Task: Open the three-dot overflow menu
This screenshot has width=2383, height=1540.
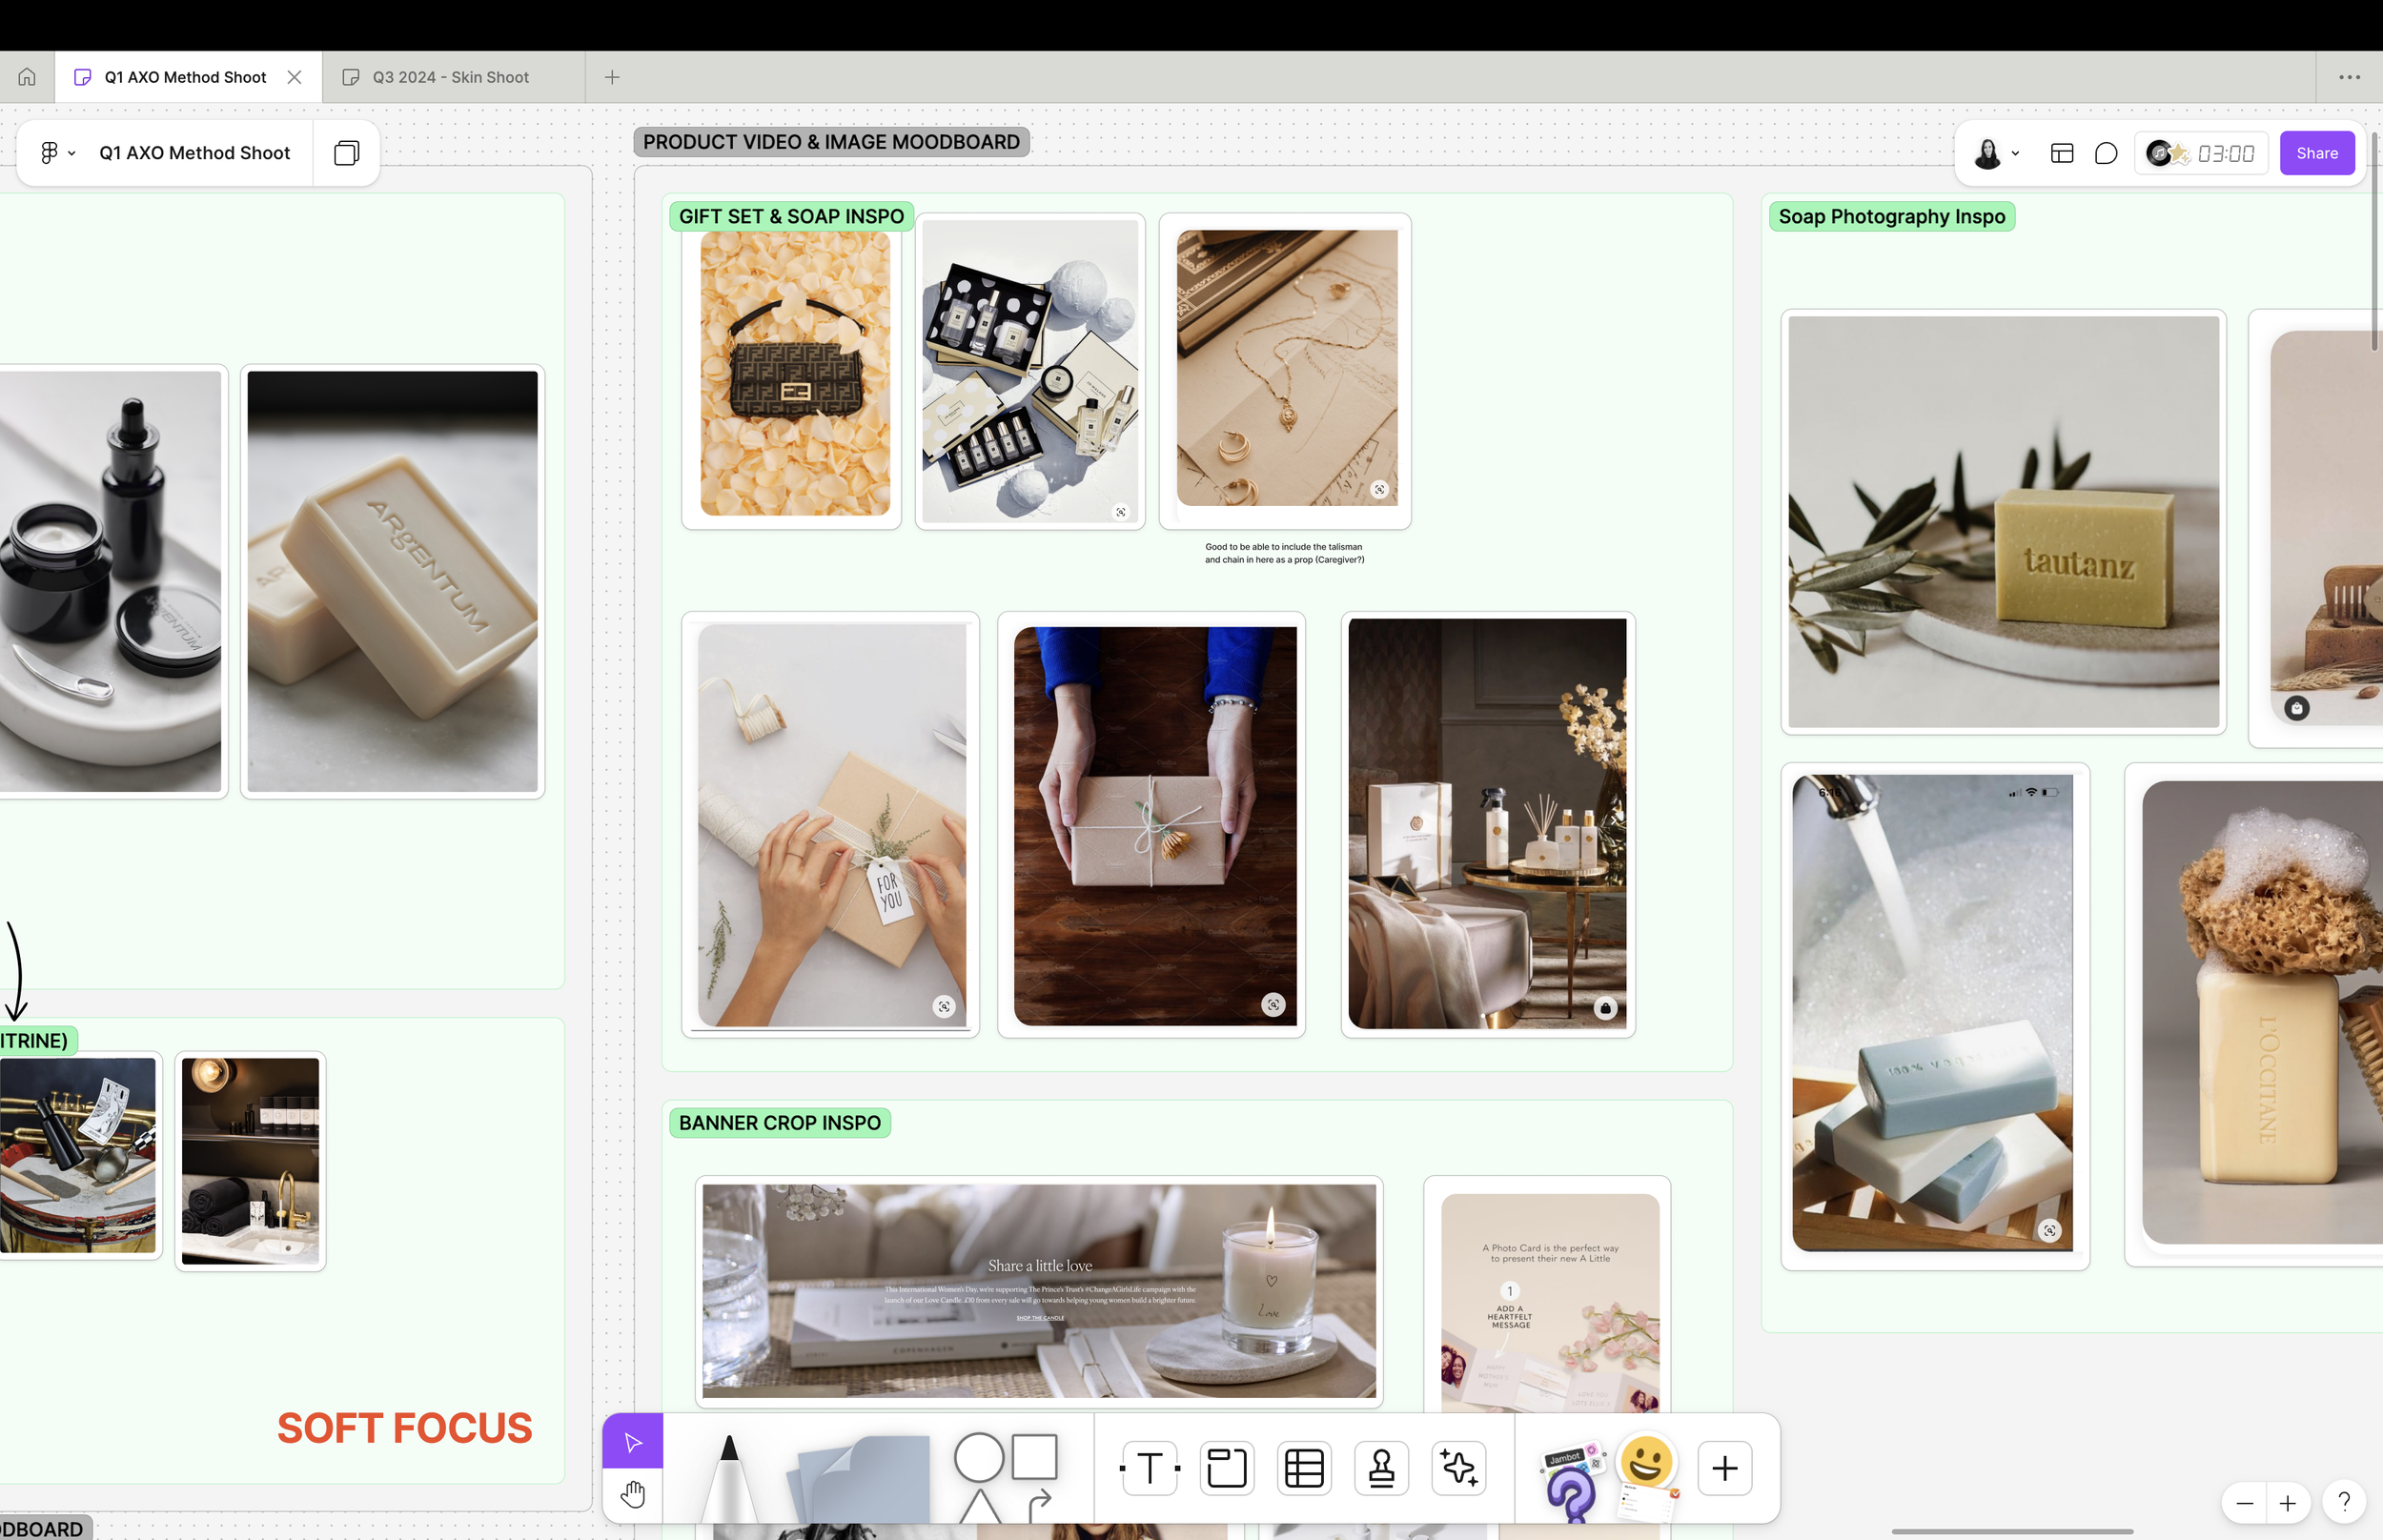Action: tap(2349, 77)
